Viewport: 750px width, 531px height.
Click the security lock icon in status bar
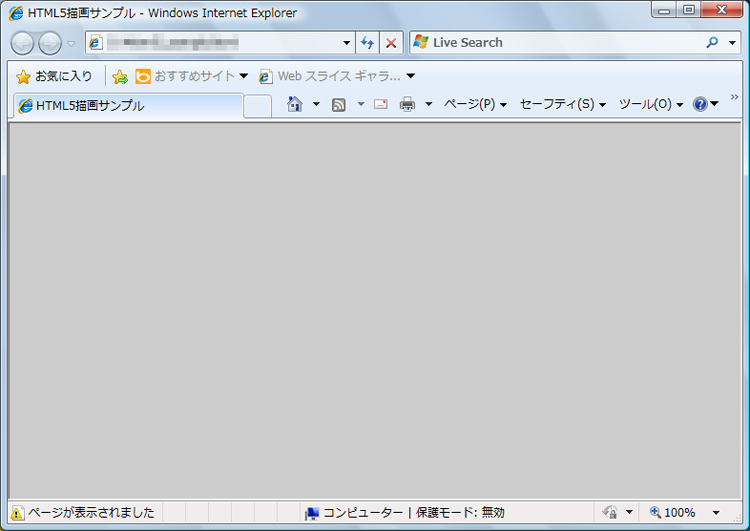[x=609, y=513]
